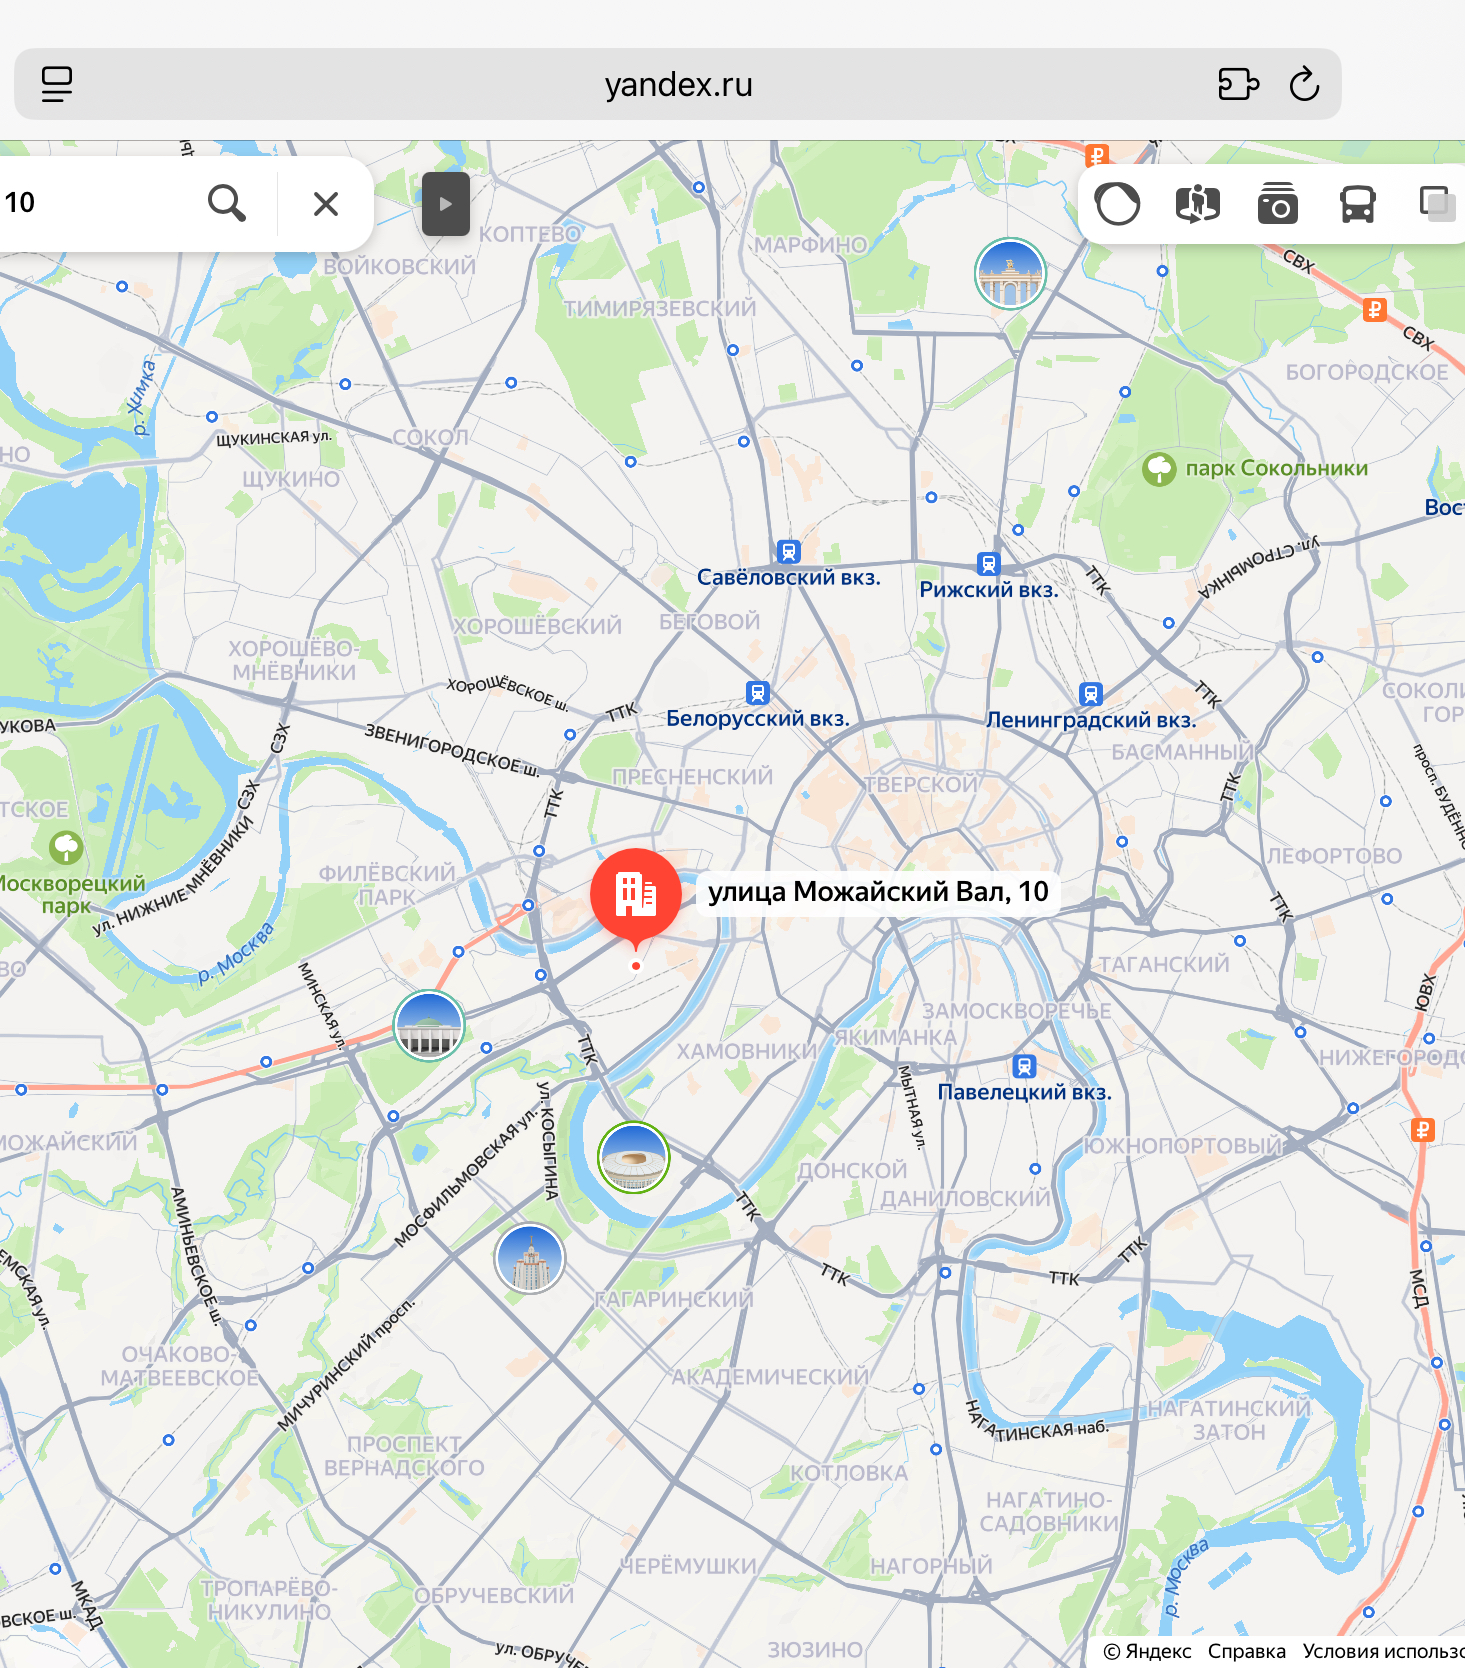Select the Ленинградский вкз. station icon

click(1091, 693)
